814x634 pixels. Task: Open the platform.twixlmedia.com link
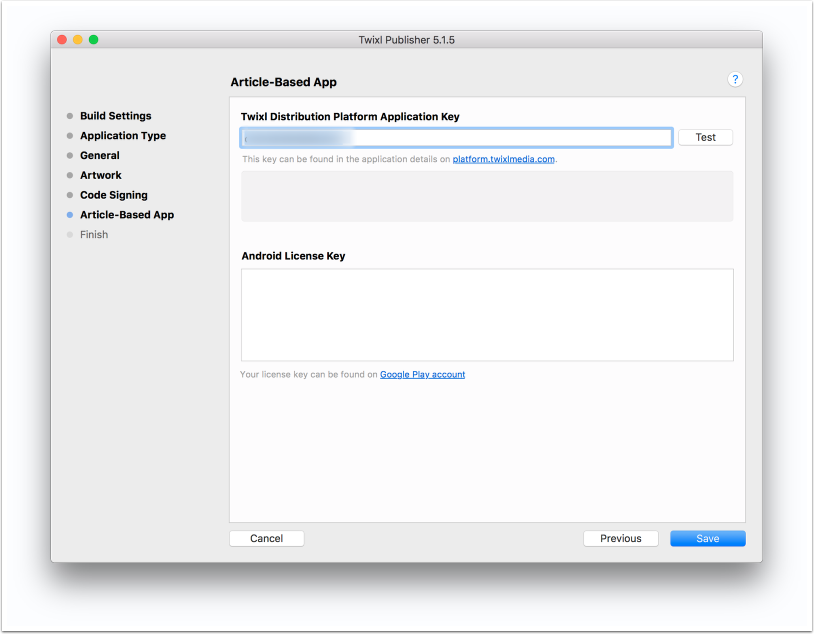503,159
